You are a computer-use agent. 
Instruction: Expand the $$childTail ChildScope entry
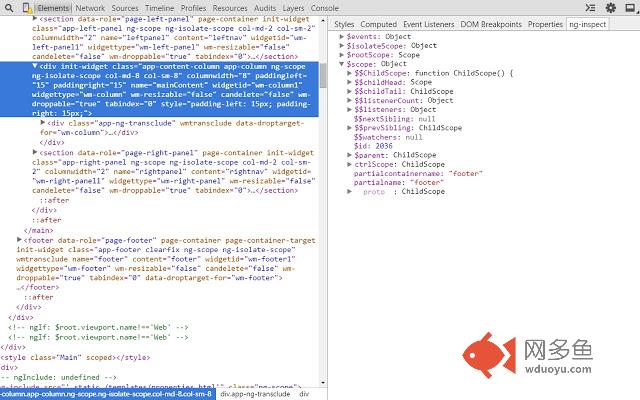point(349,91)
